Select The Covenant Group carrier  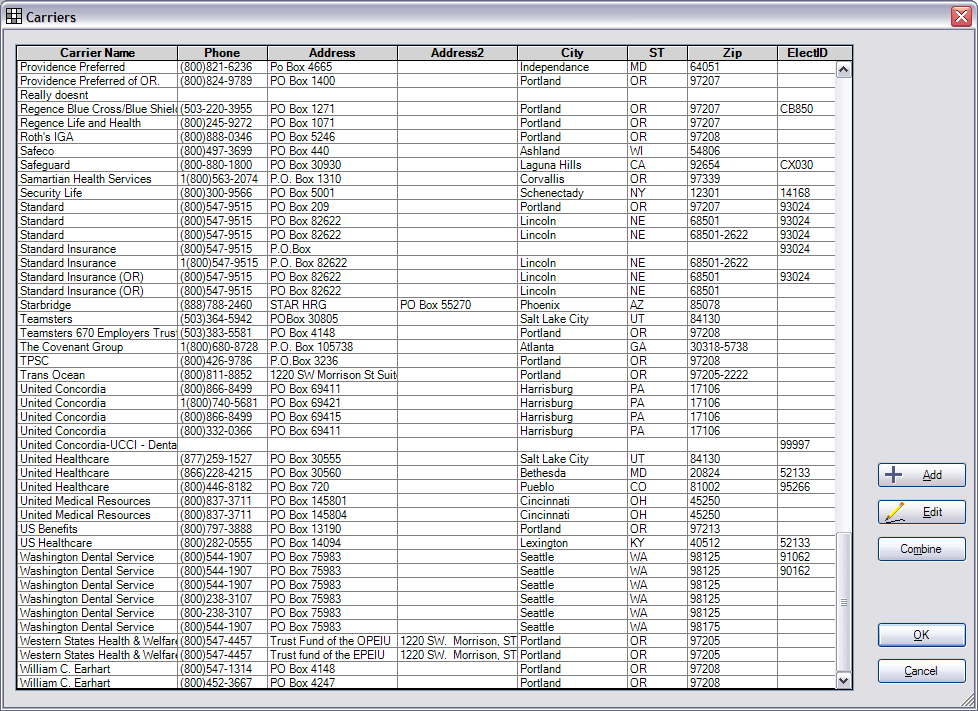coord(426,347)
